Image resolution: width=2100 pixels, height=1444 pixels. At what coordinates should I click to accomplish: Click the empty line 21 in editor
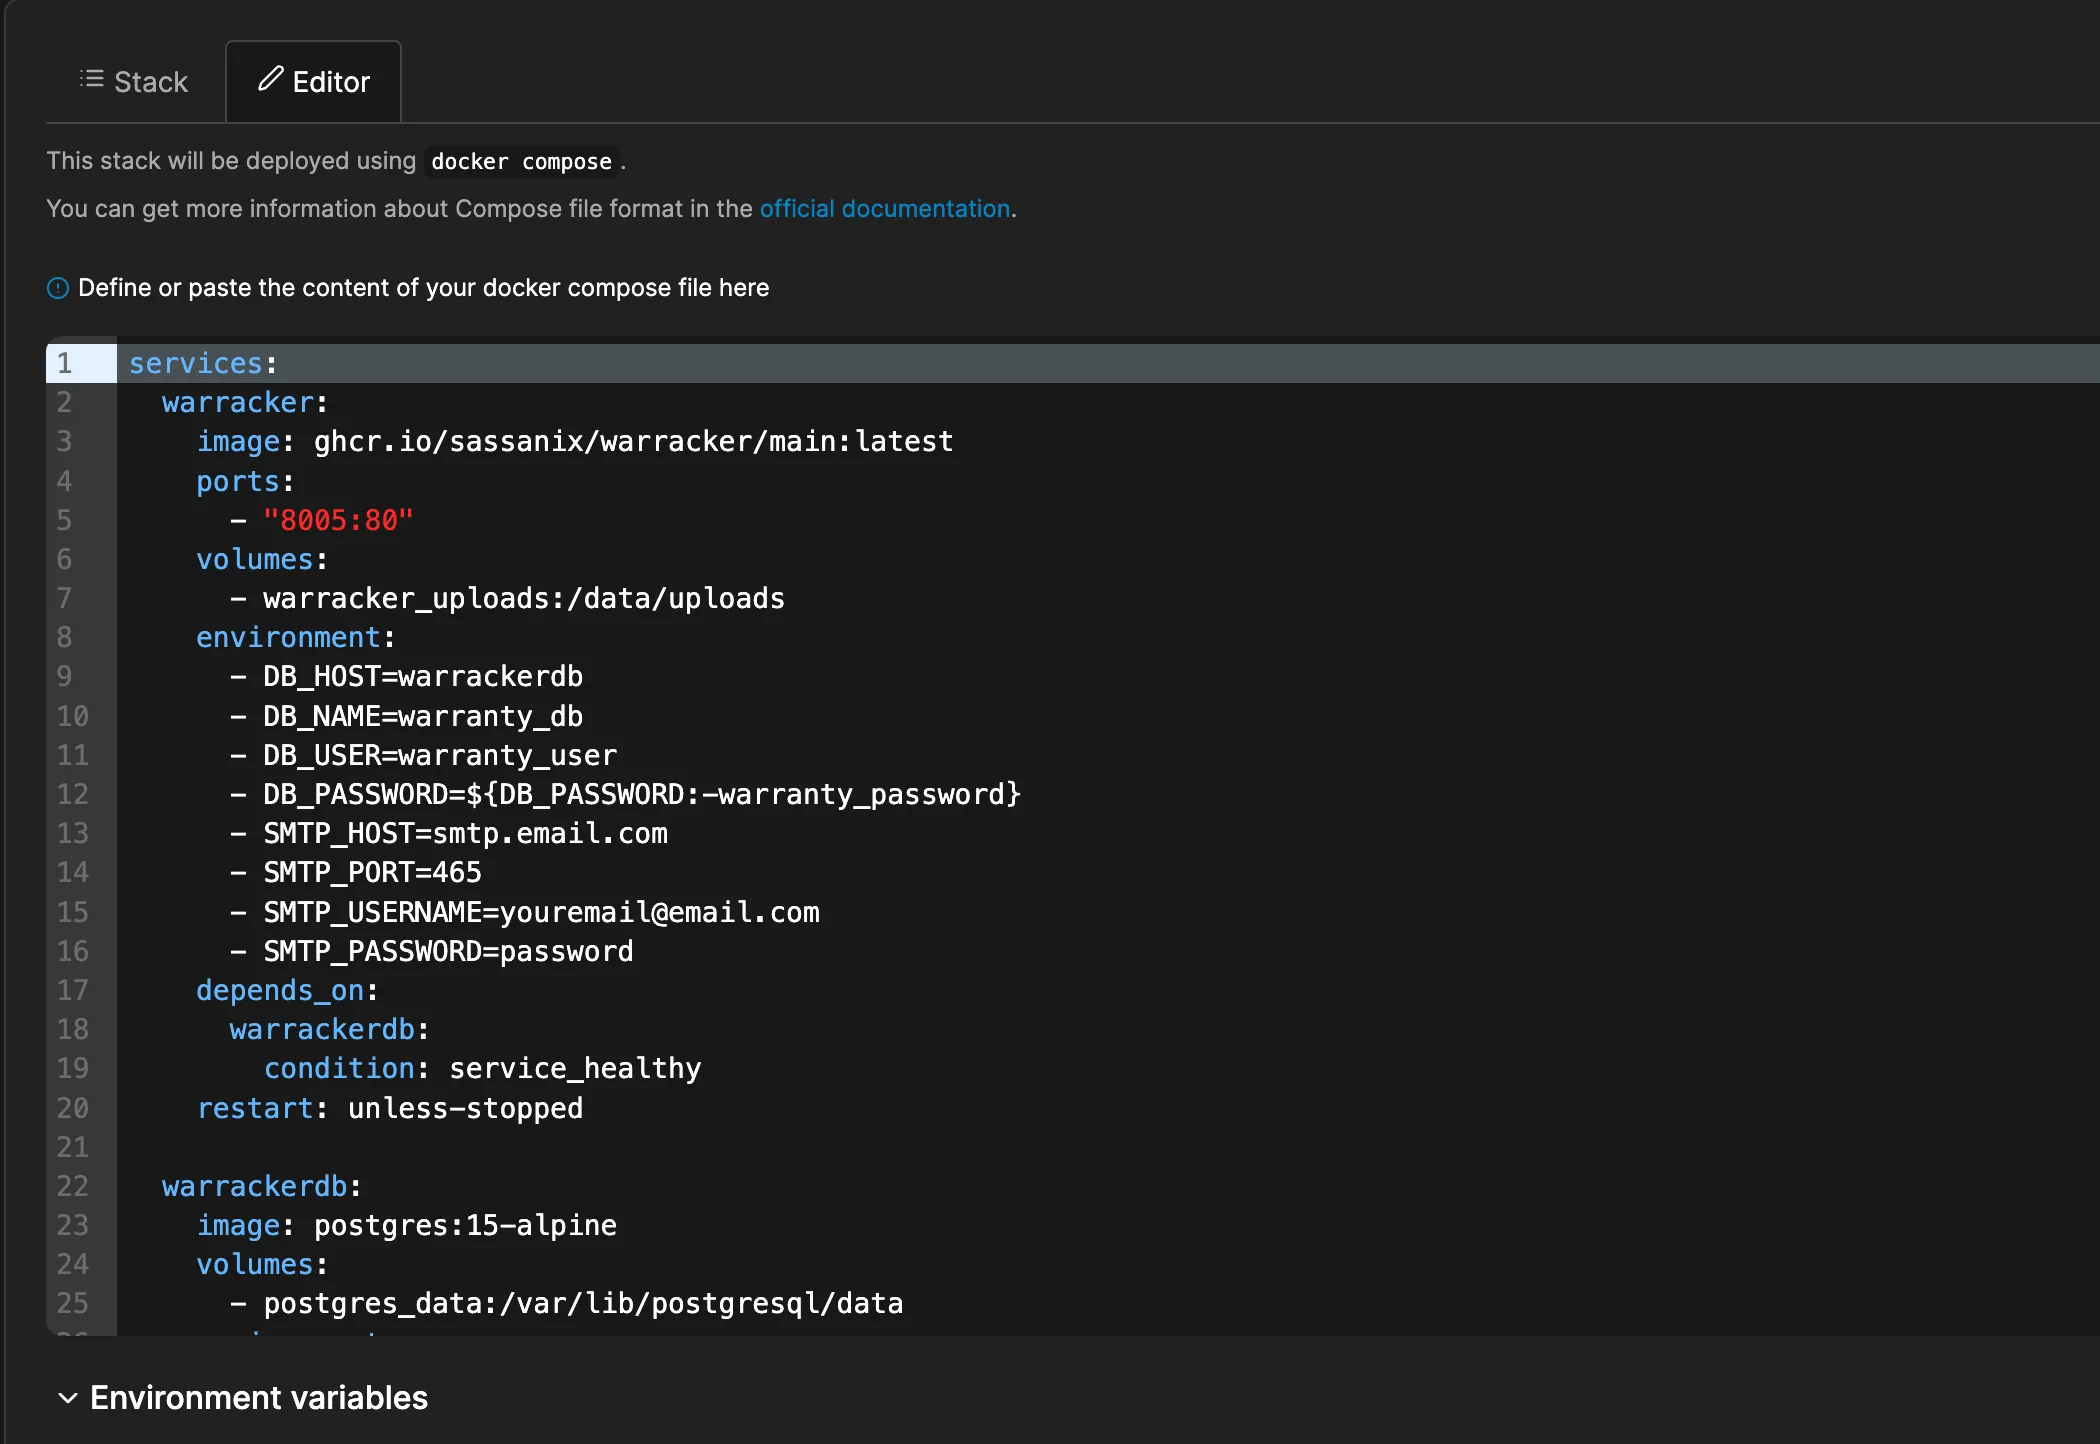(x=1108, y=1147)
